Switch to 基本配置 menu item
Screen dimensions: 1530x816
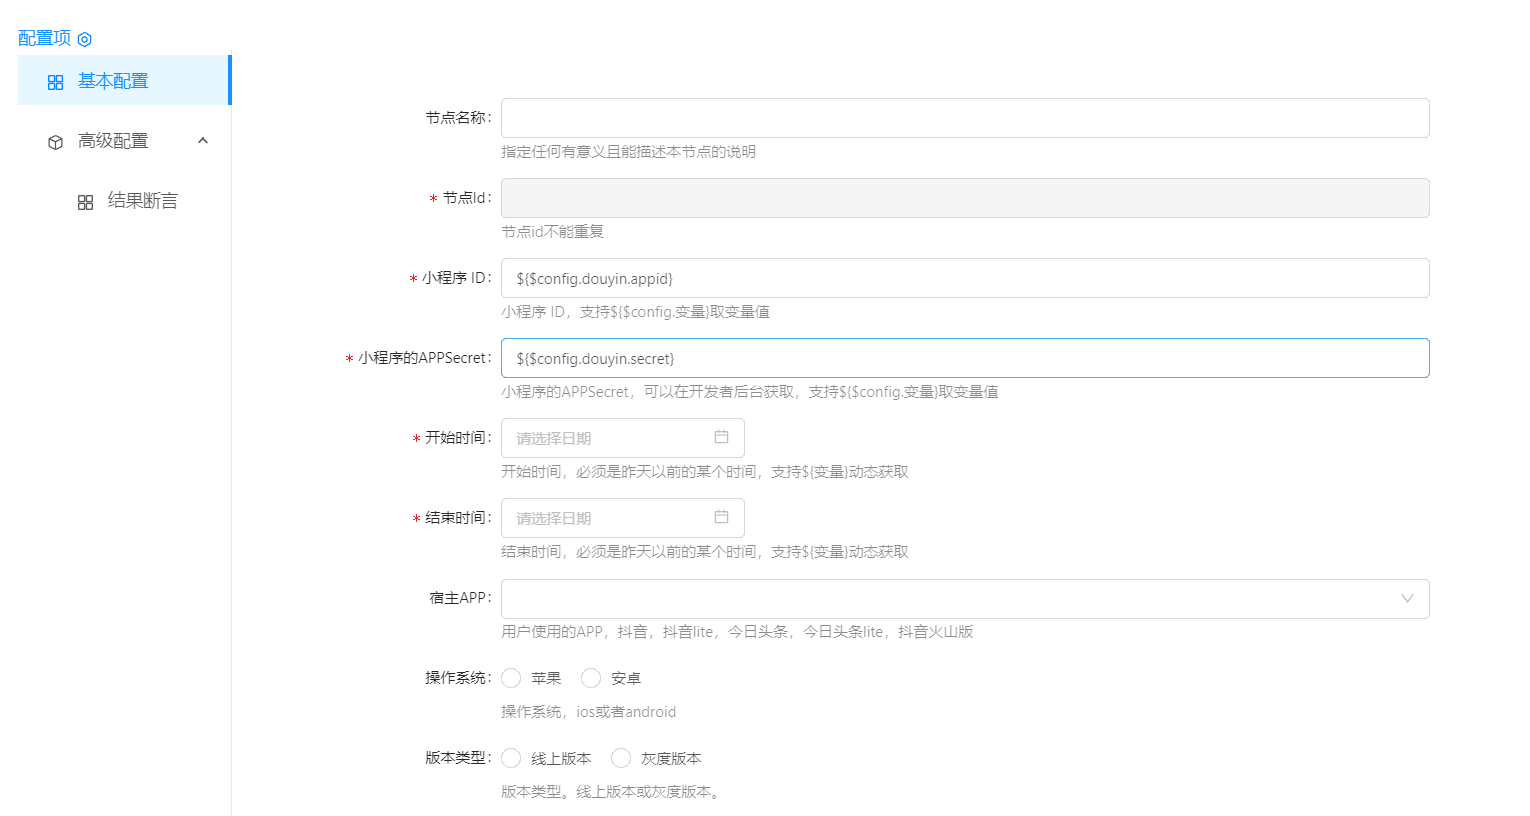113,81
